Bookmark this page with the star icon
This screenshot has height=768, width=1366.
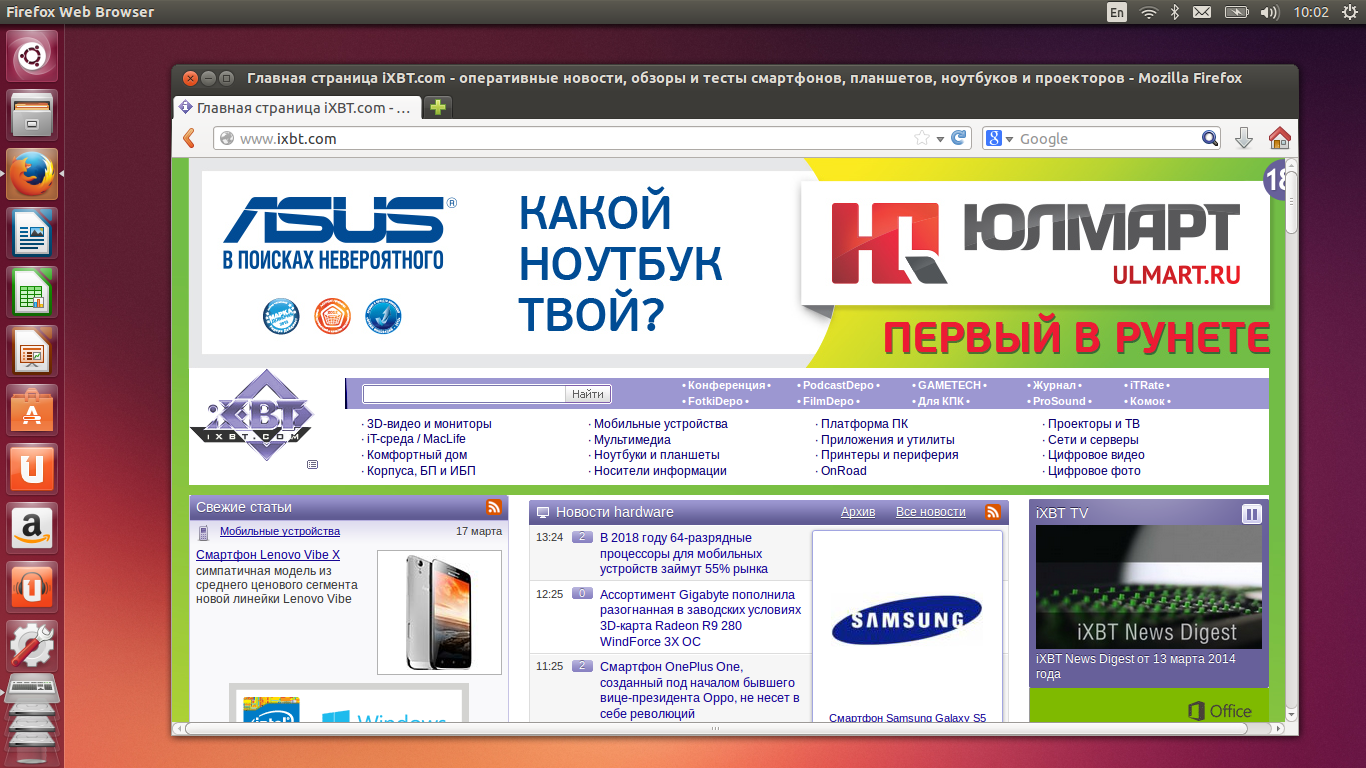(x=921, y=138)
